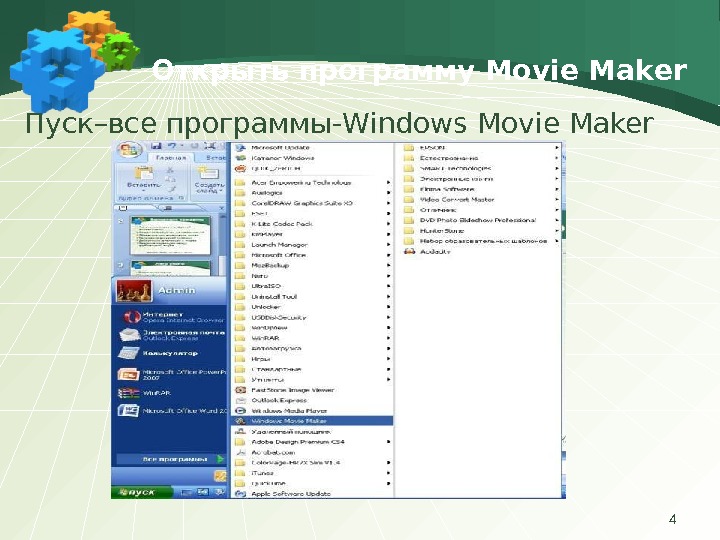Click the Undo icon in quick access toolbar
The height and width of the screenshot is (540, 720).
(172, 146)
